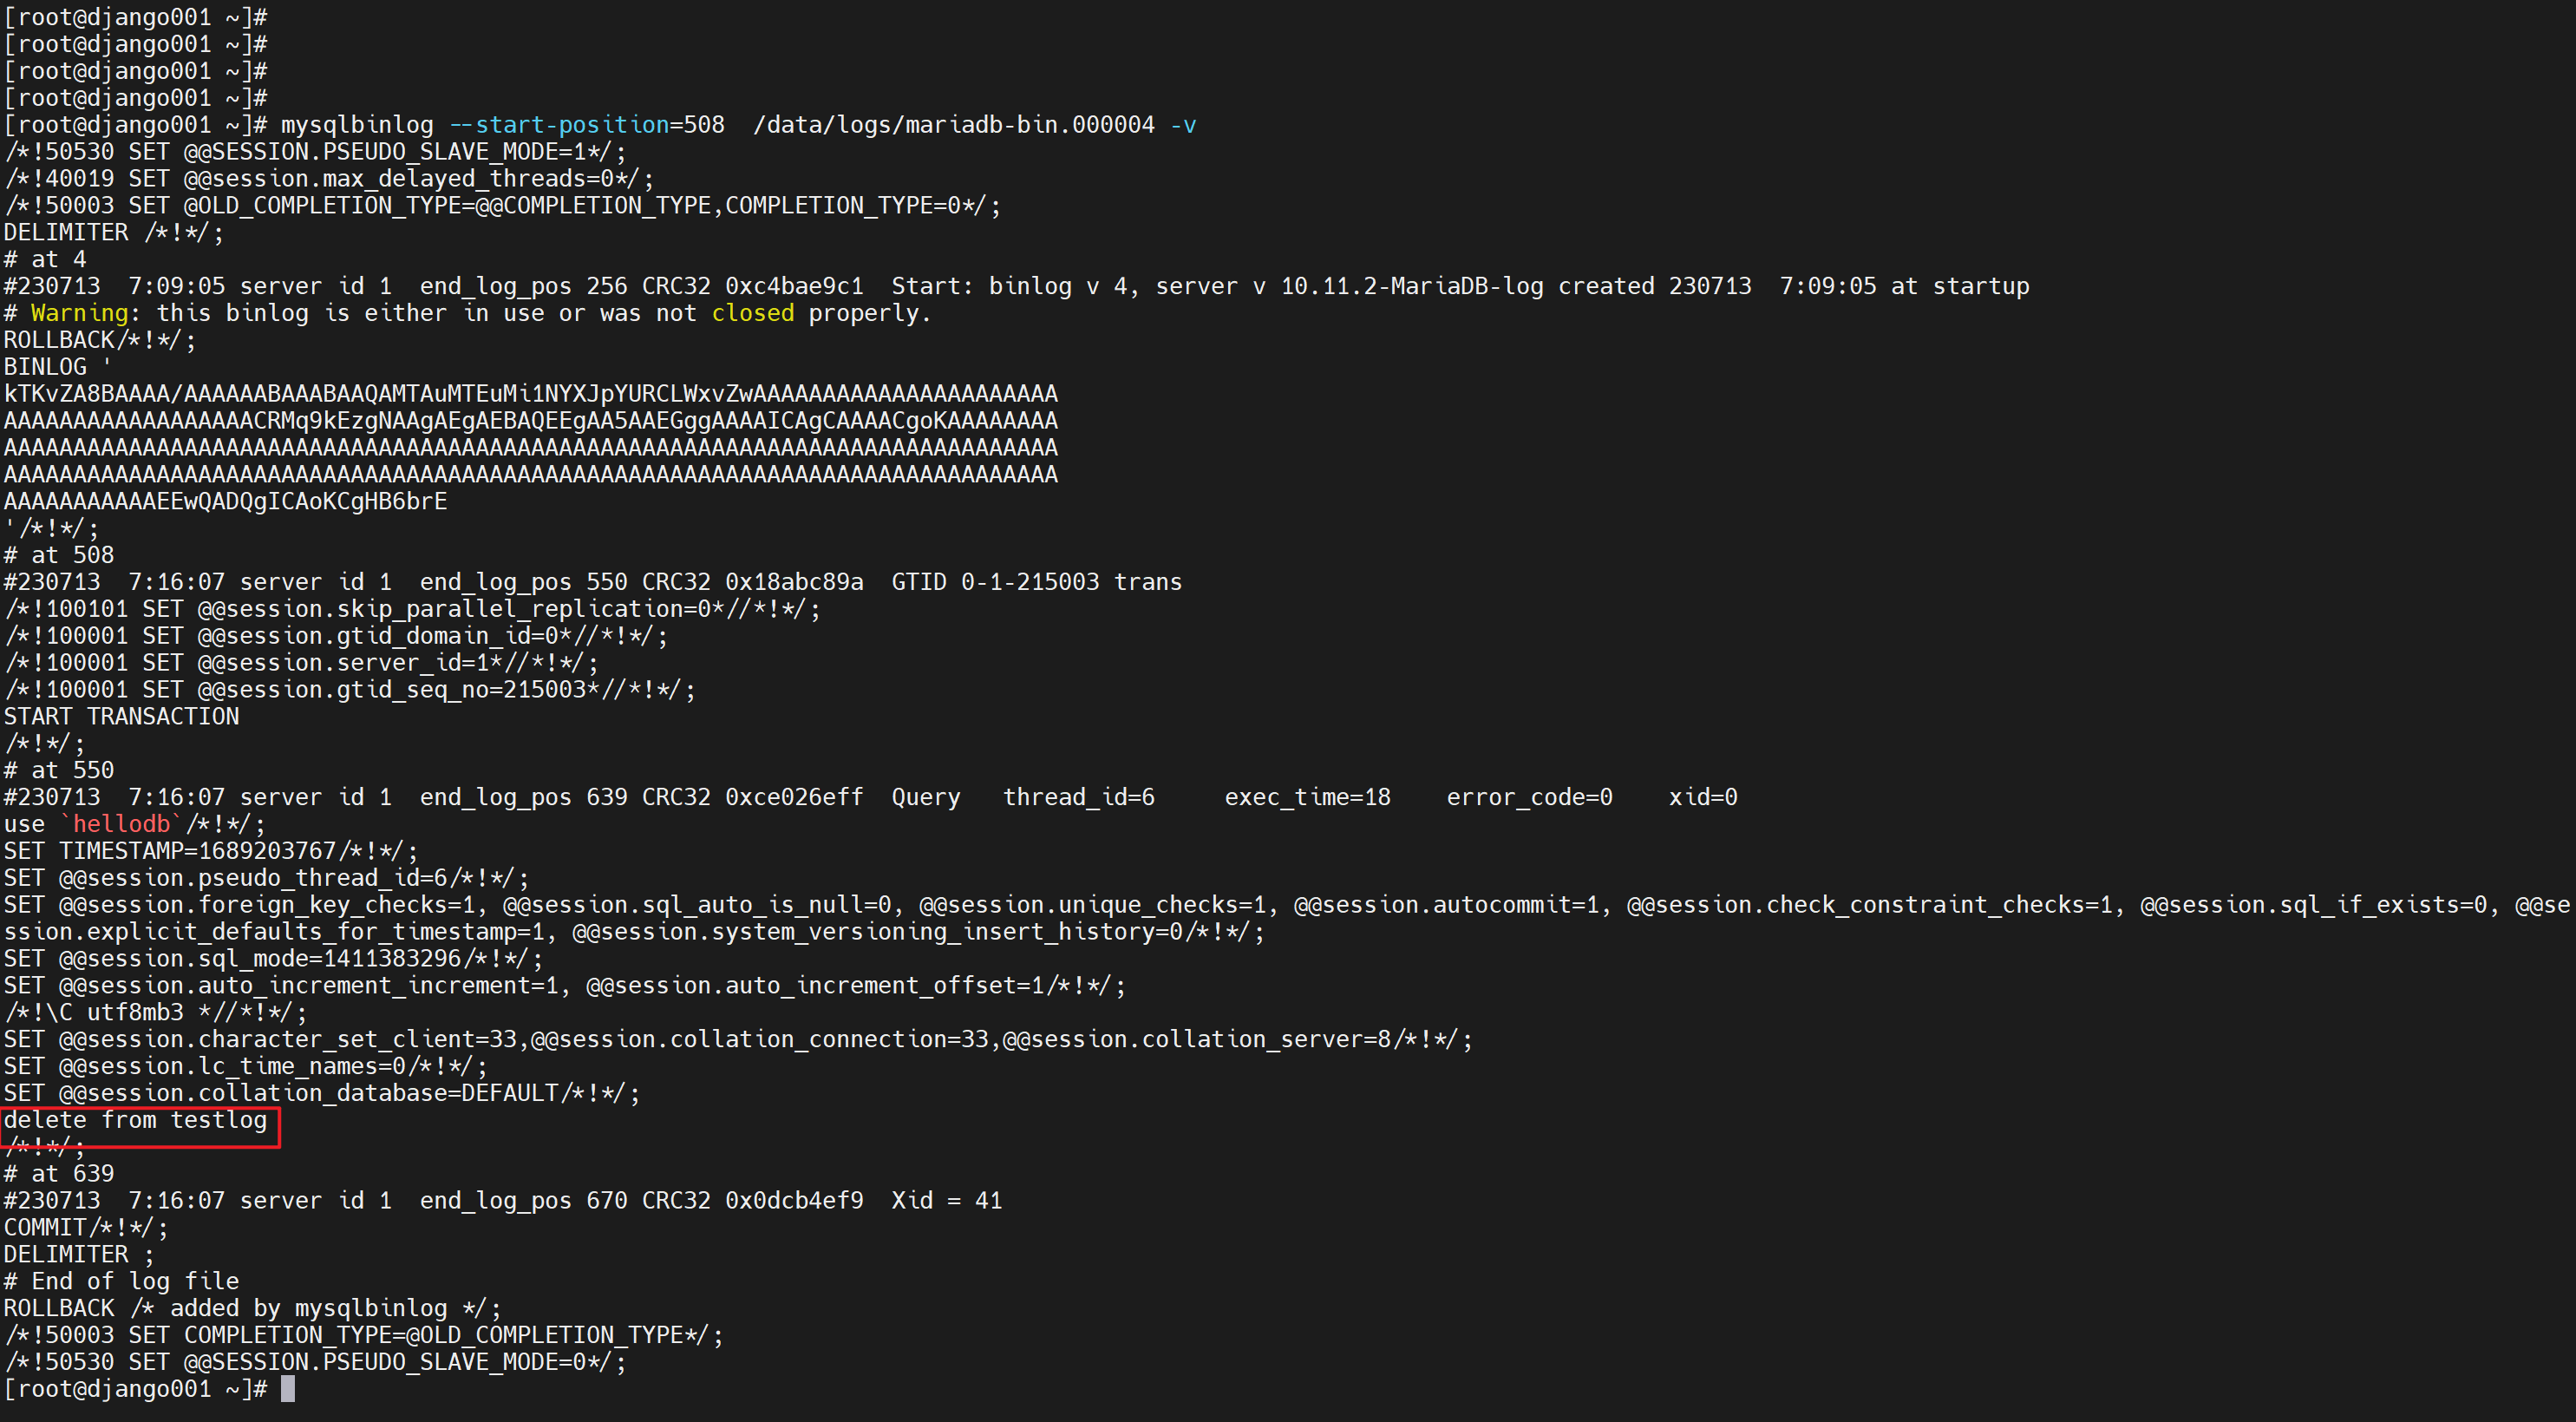Click the mysqlbinlog command word
The image size is (2576, 1422).
357,125
